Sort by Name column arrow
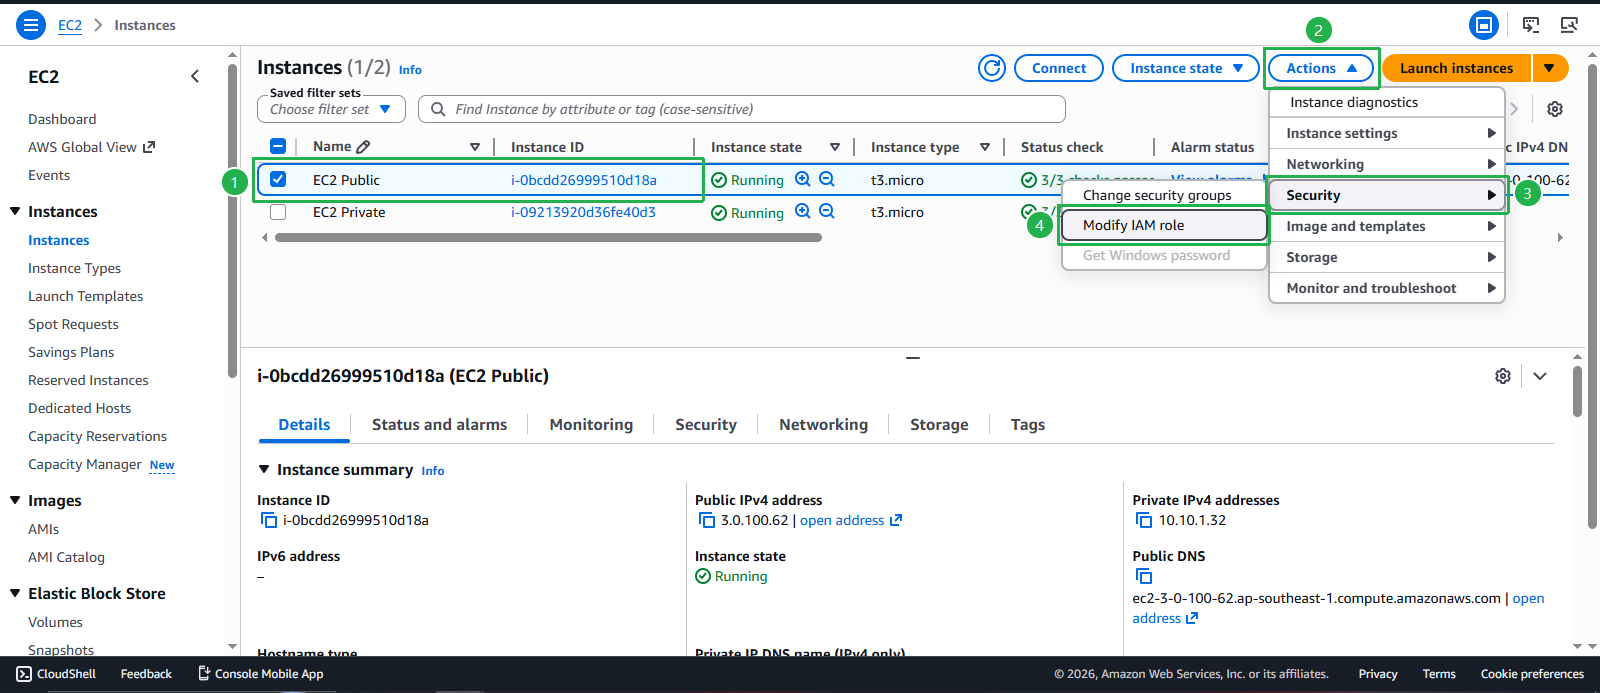The image size is (1600, 693). [x=475, y=147]
